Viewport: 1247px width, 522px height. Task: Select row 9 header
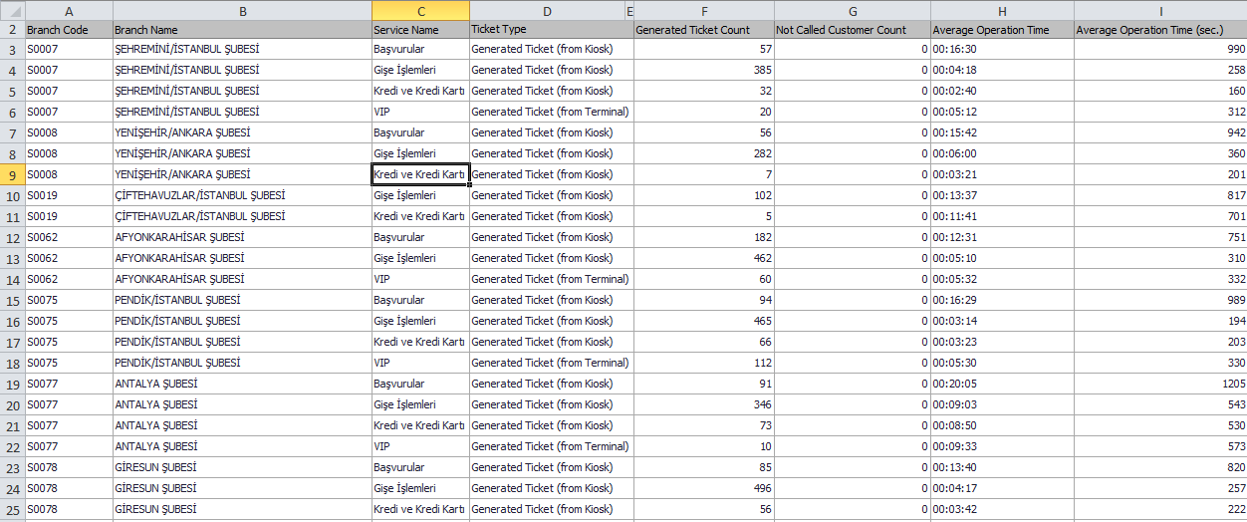[x=12, y=175]
